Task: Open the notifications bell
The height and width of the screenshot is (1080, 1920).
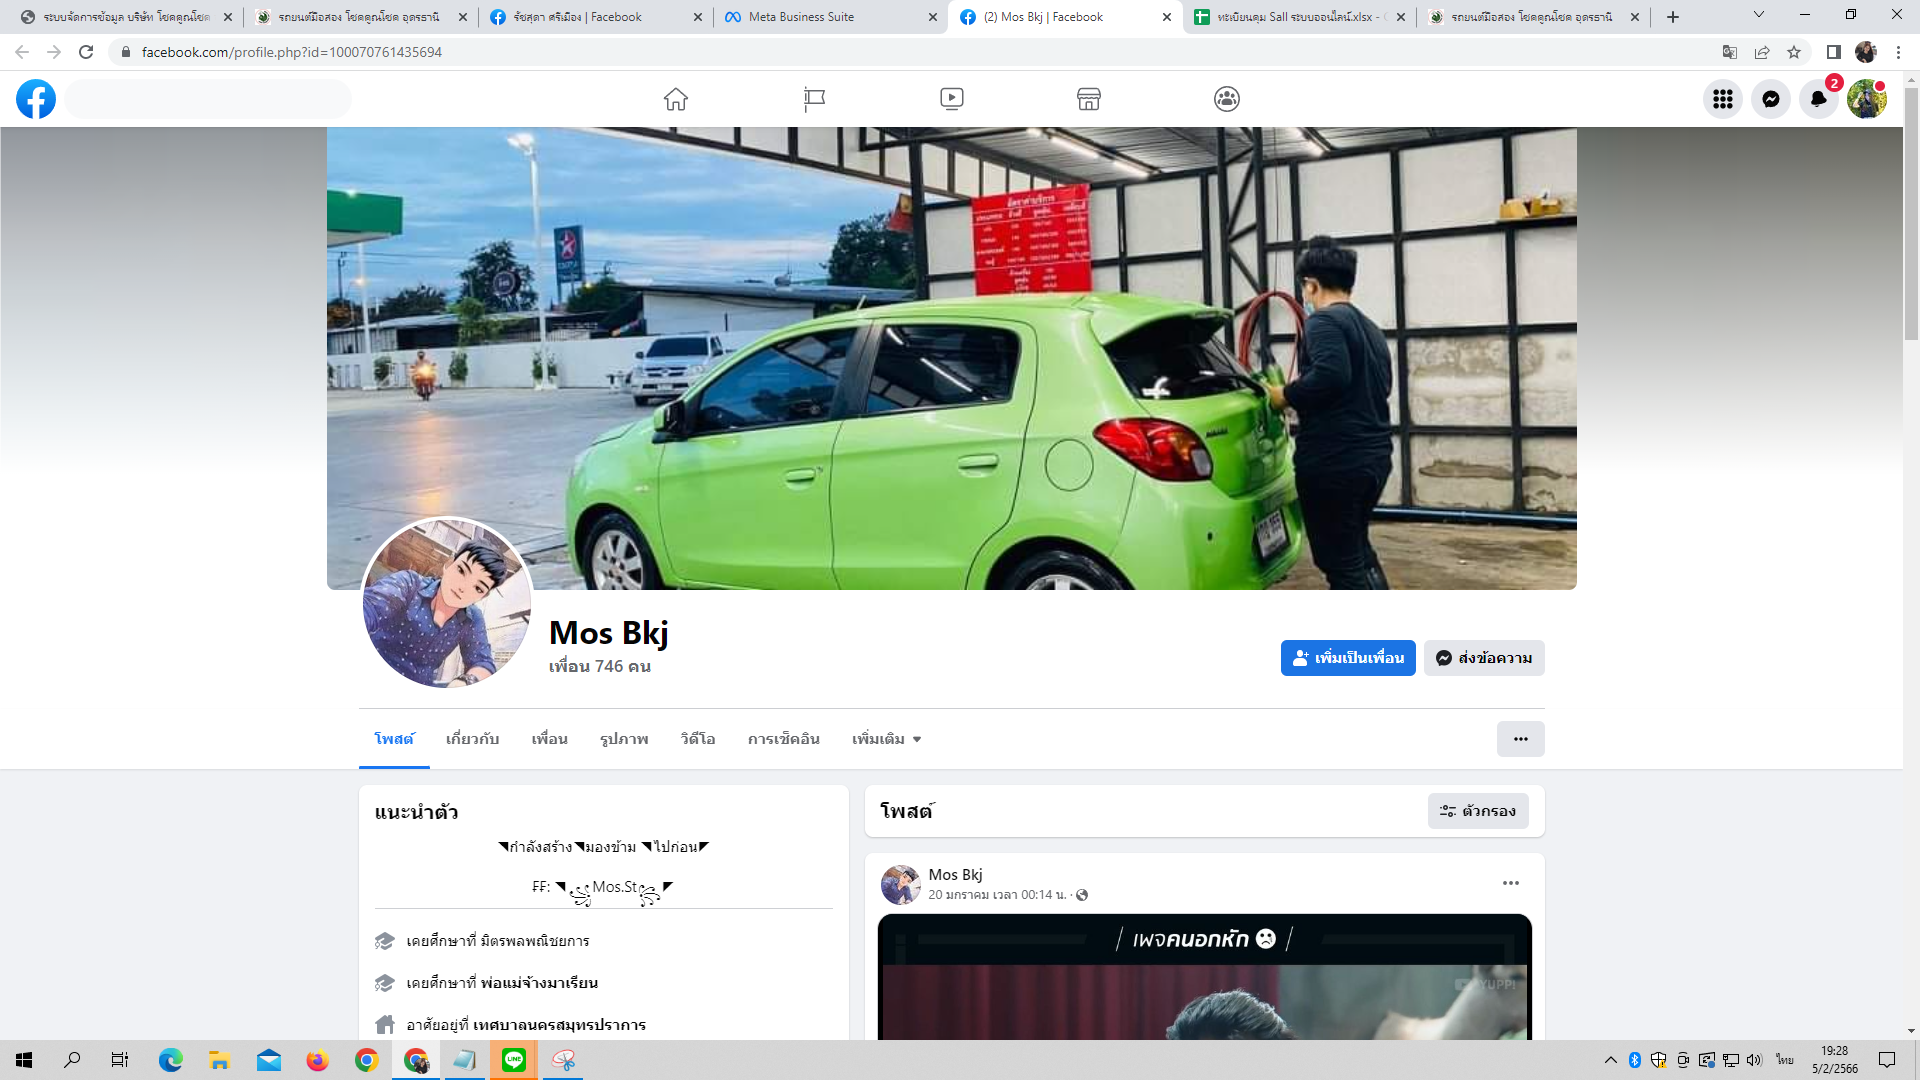Action: (x=1818, y=99)
